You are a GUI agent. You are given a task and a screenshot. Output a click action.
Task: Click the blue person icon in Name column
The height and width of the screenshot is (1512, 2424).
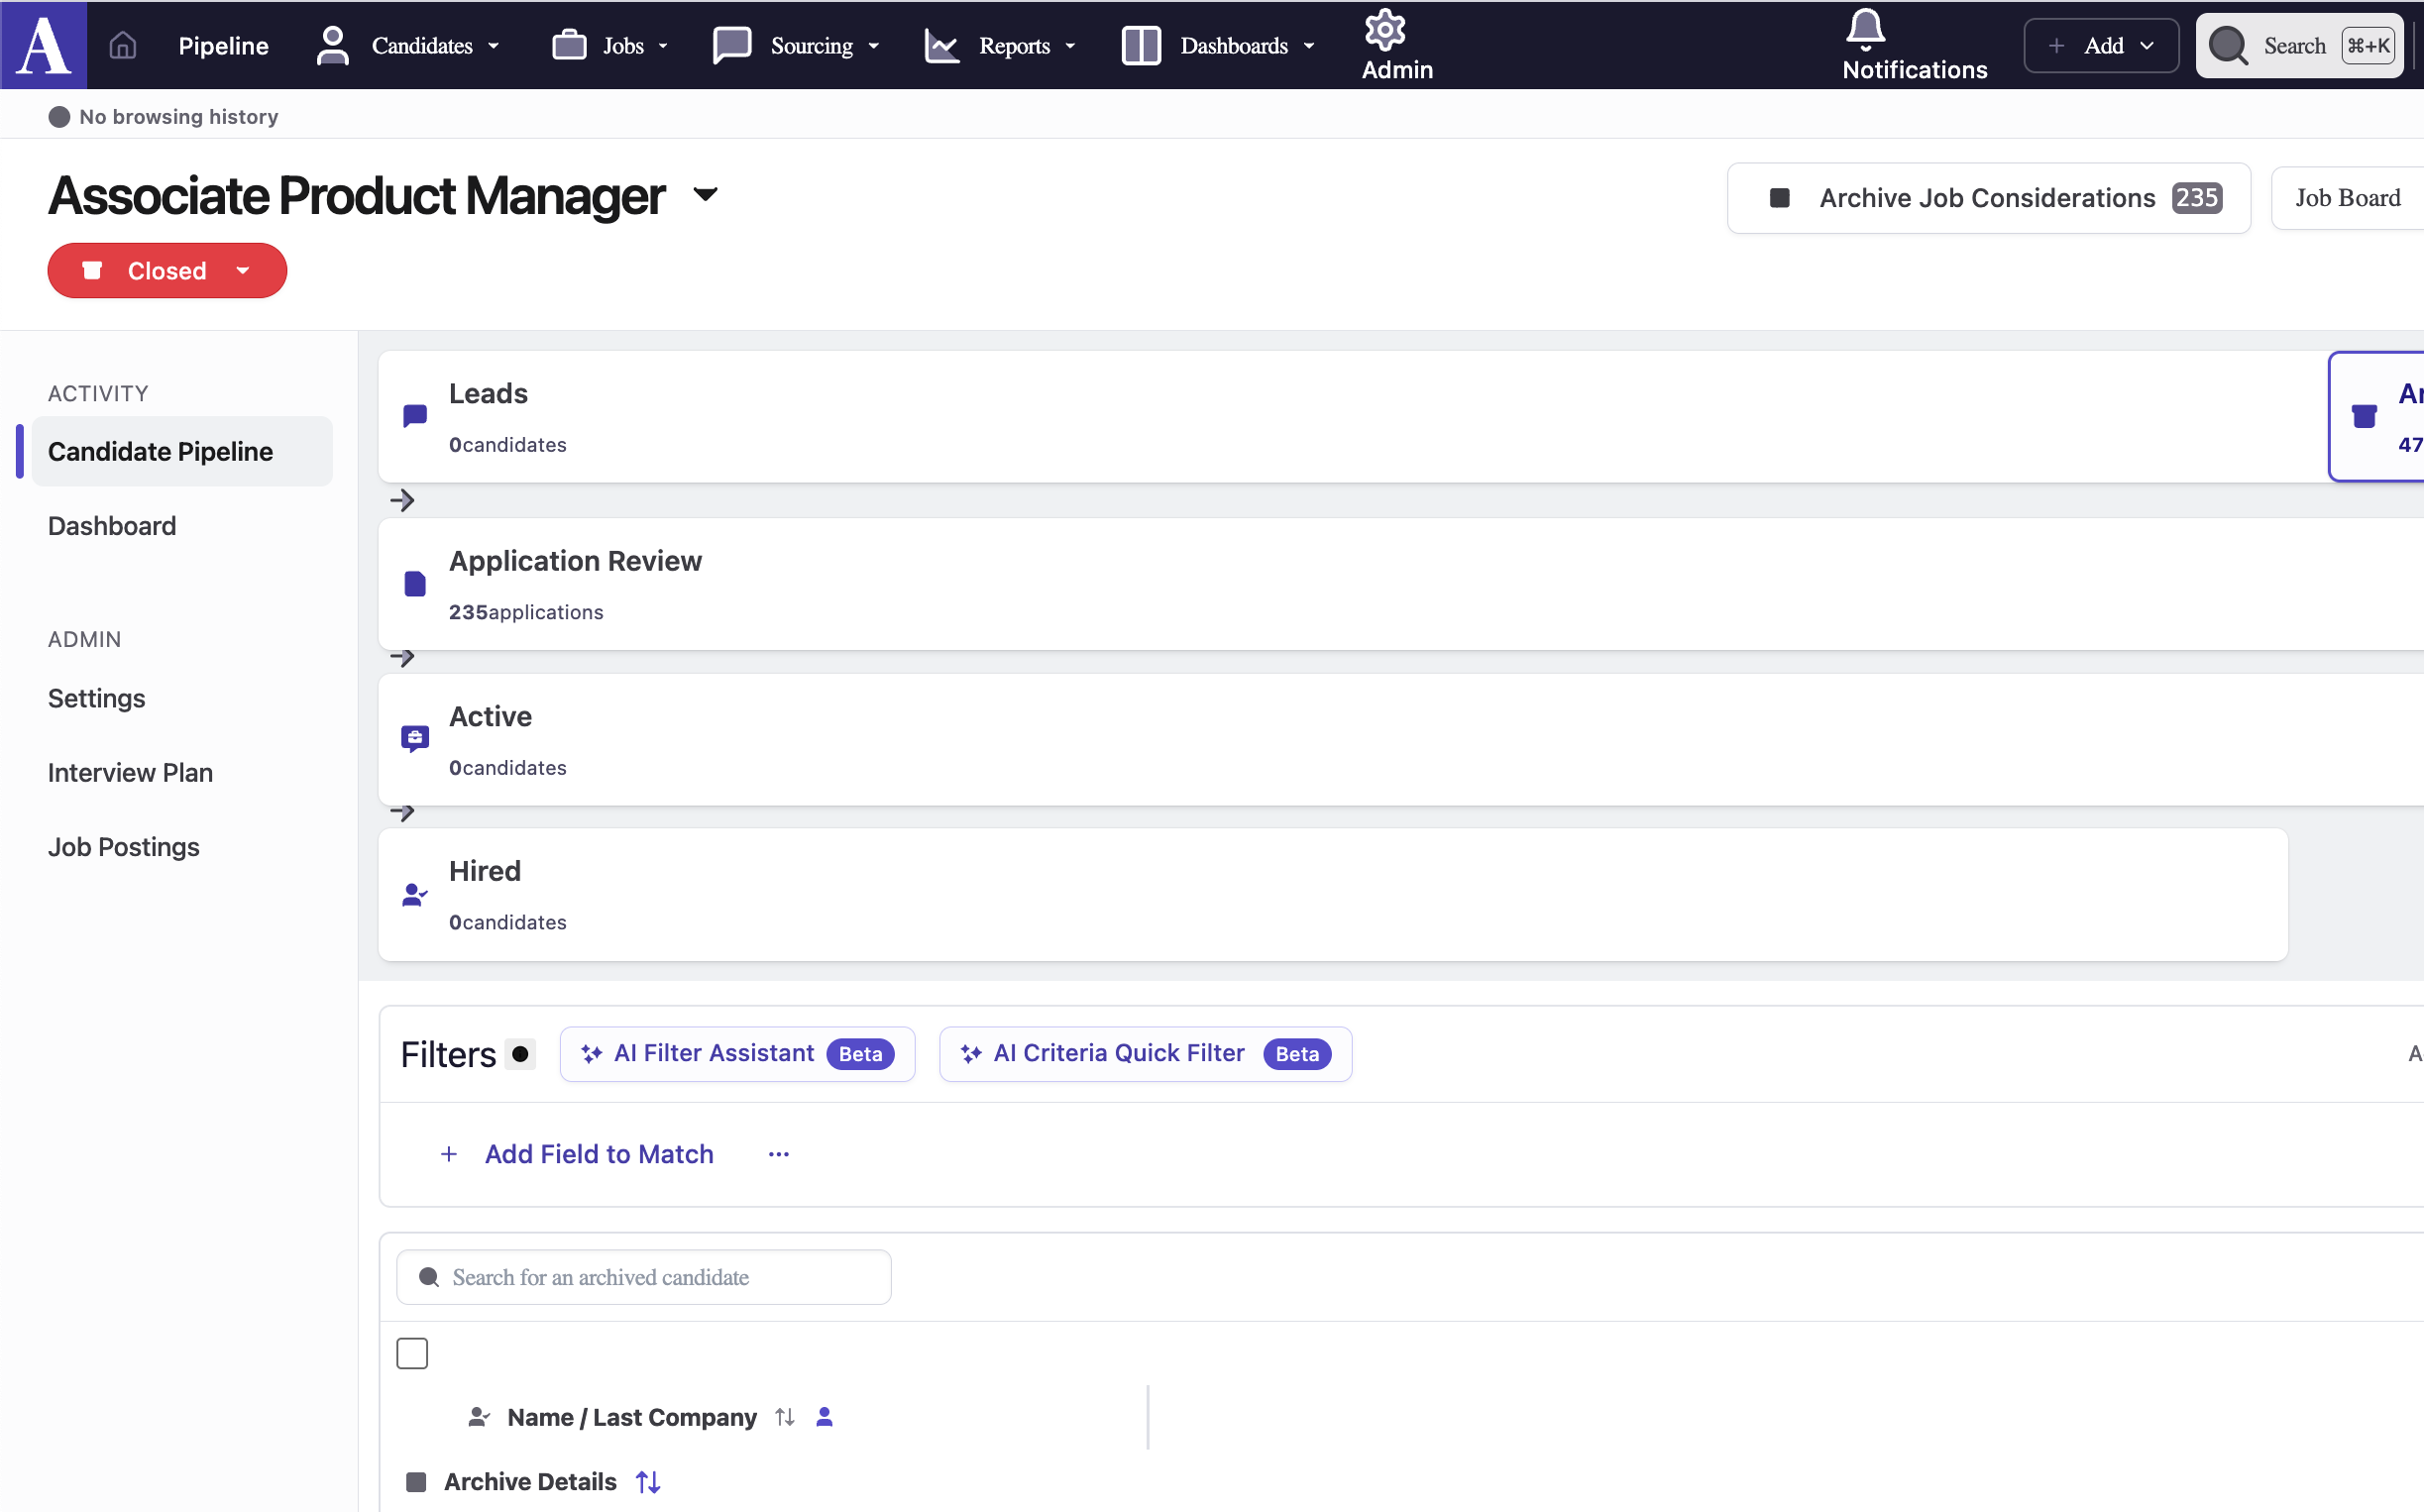click(x=824, y=1417)
